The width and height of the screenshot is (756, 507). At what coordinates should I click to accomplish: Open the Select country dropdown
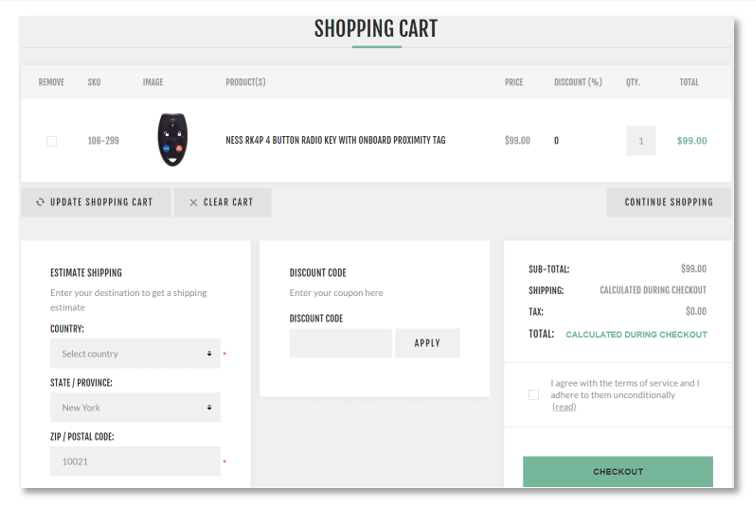point(135,354)
